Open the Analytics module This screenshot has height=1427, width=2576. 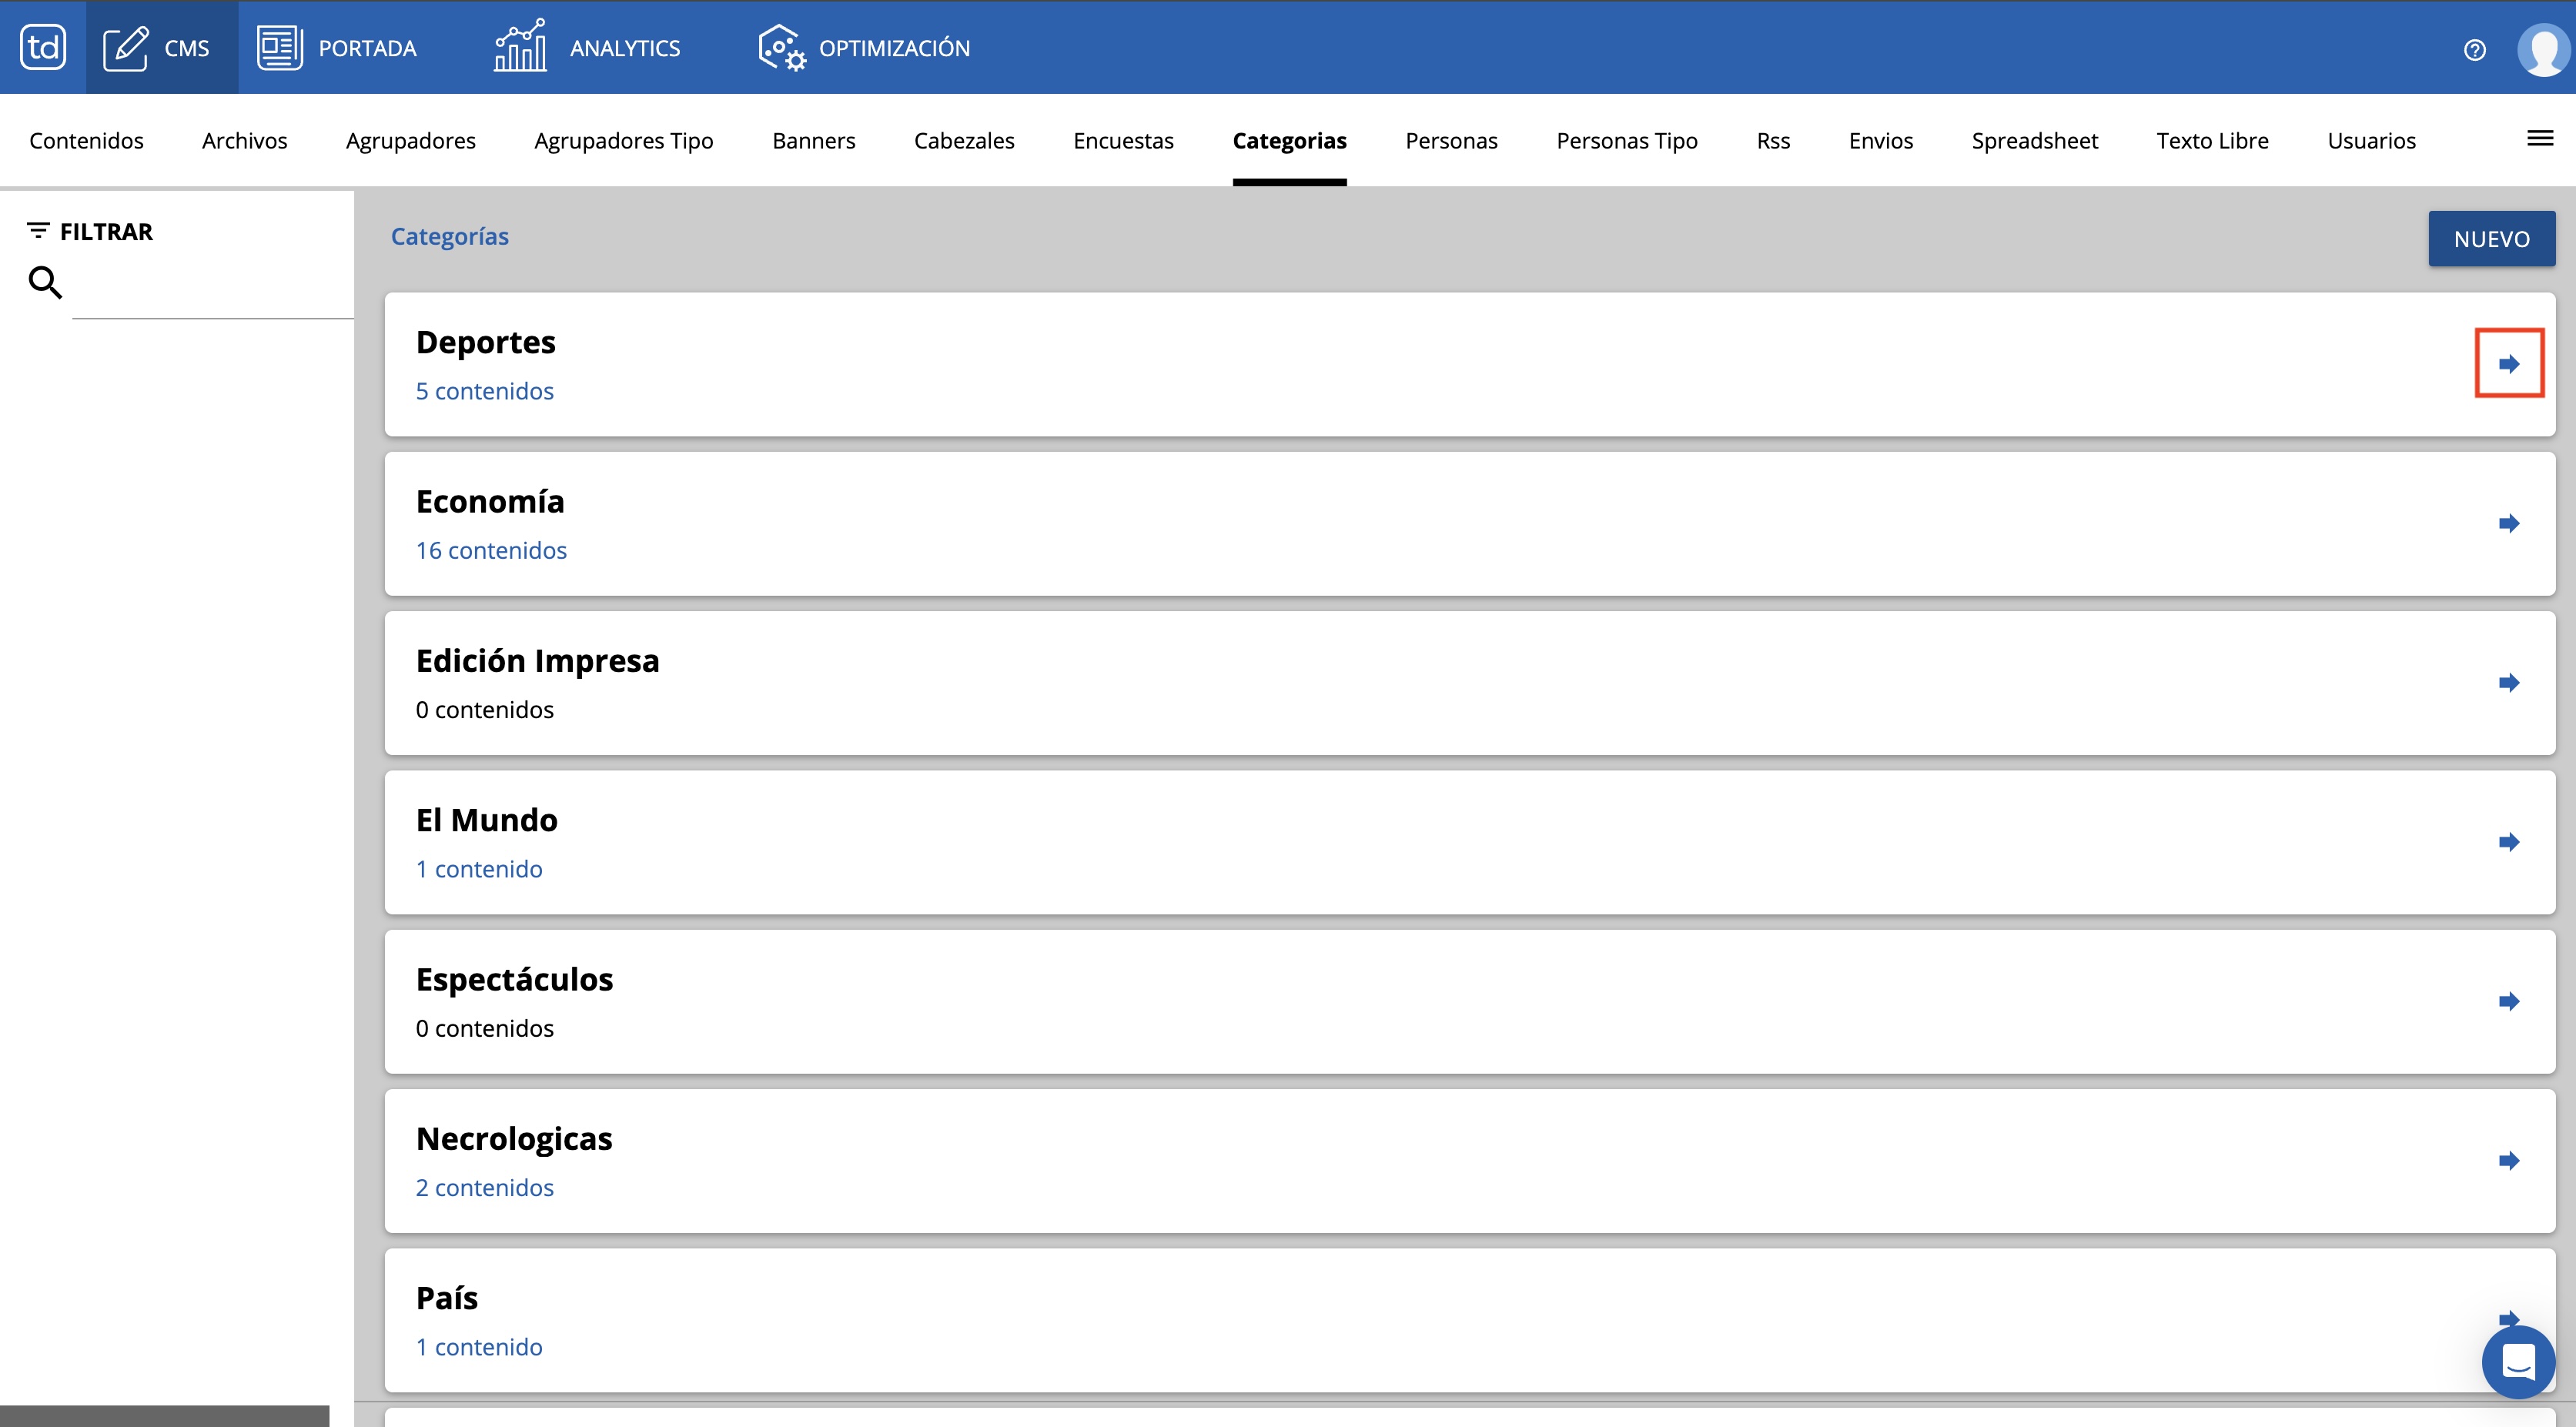pyautogui.click(x=587, y=47)
